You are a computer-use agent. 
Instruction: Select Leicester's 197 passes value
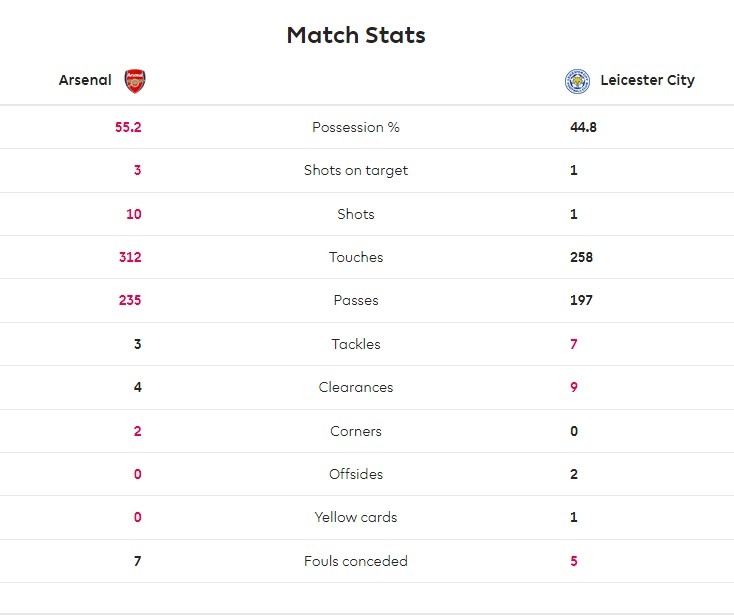pyautogui.click(x=581, y=300)
